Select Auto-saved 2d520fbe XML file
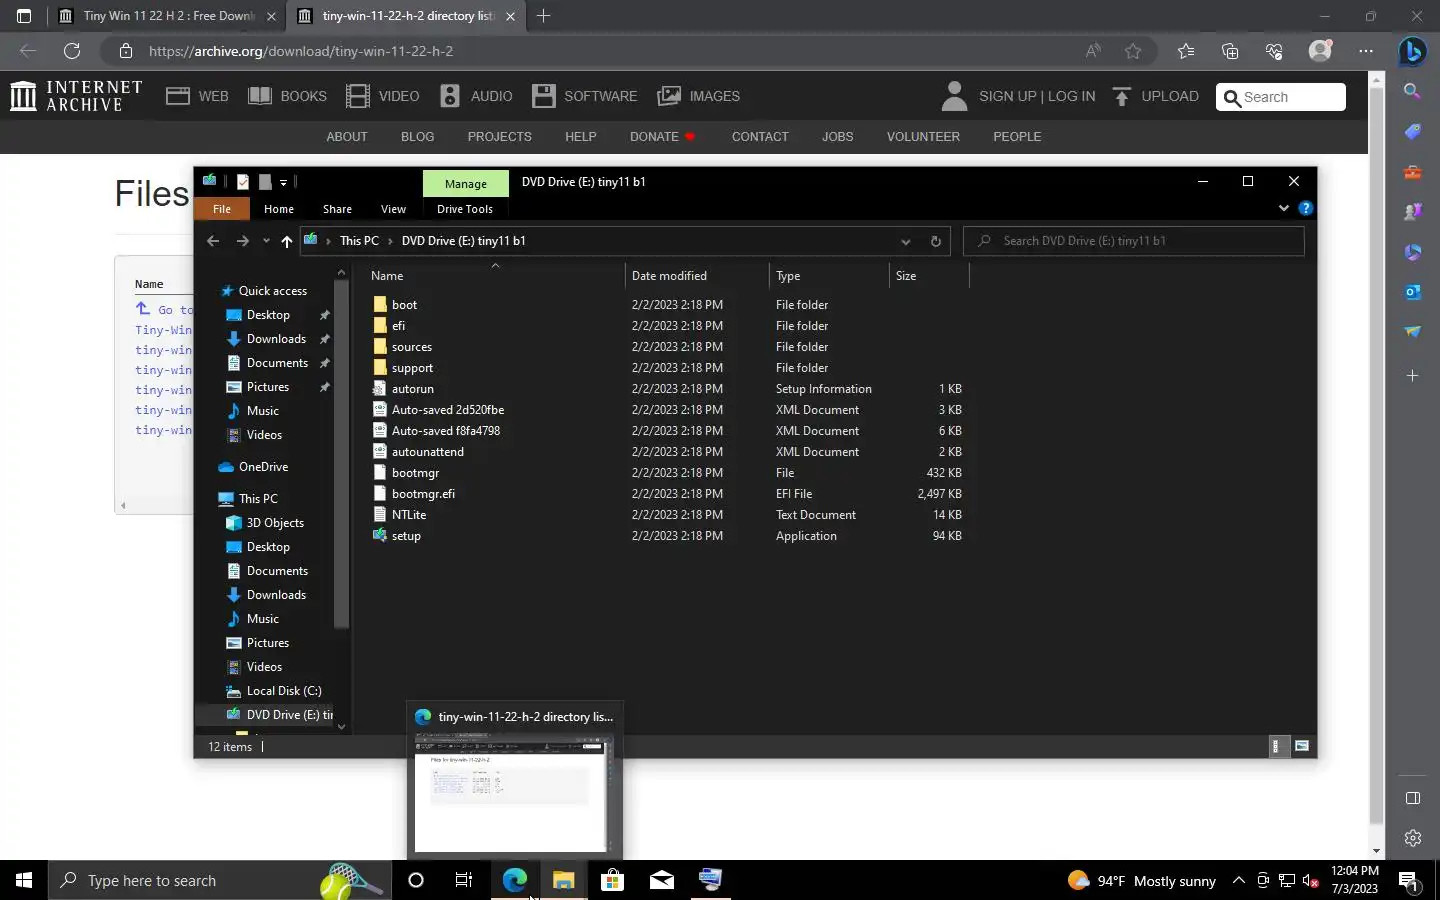The width and height of the screenshot is (1440, 900). [x=447, y=410]
